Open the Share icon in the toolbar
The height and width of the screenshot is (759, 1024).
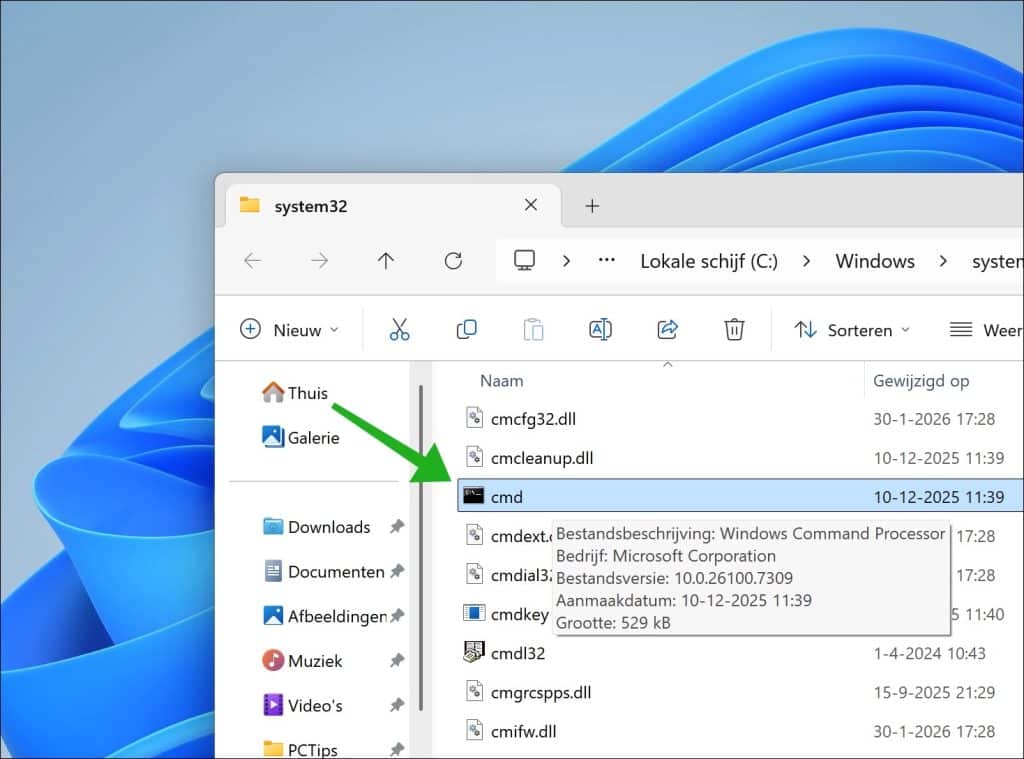(x=667, y=328)
